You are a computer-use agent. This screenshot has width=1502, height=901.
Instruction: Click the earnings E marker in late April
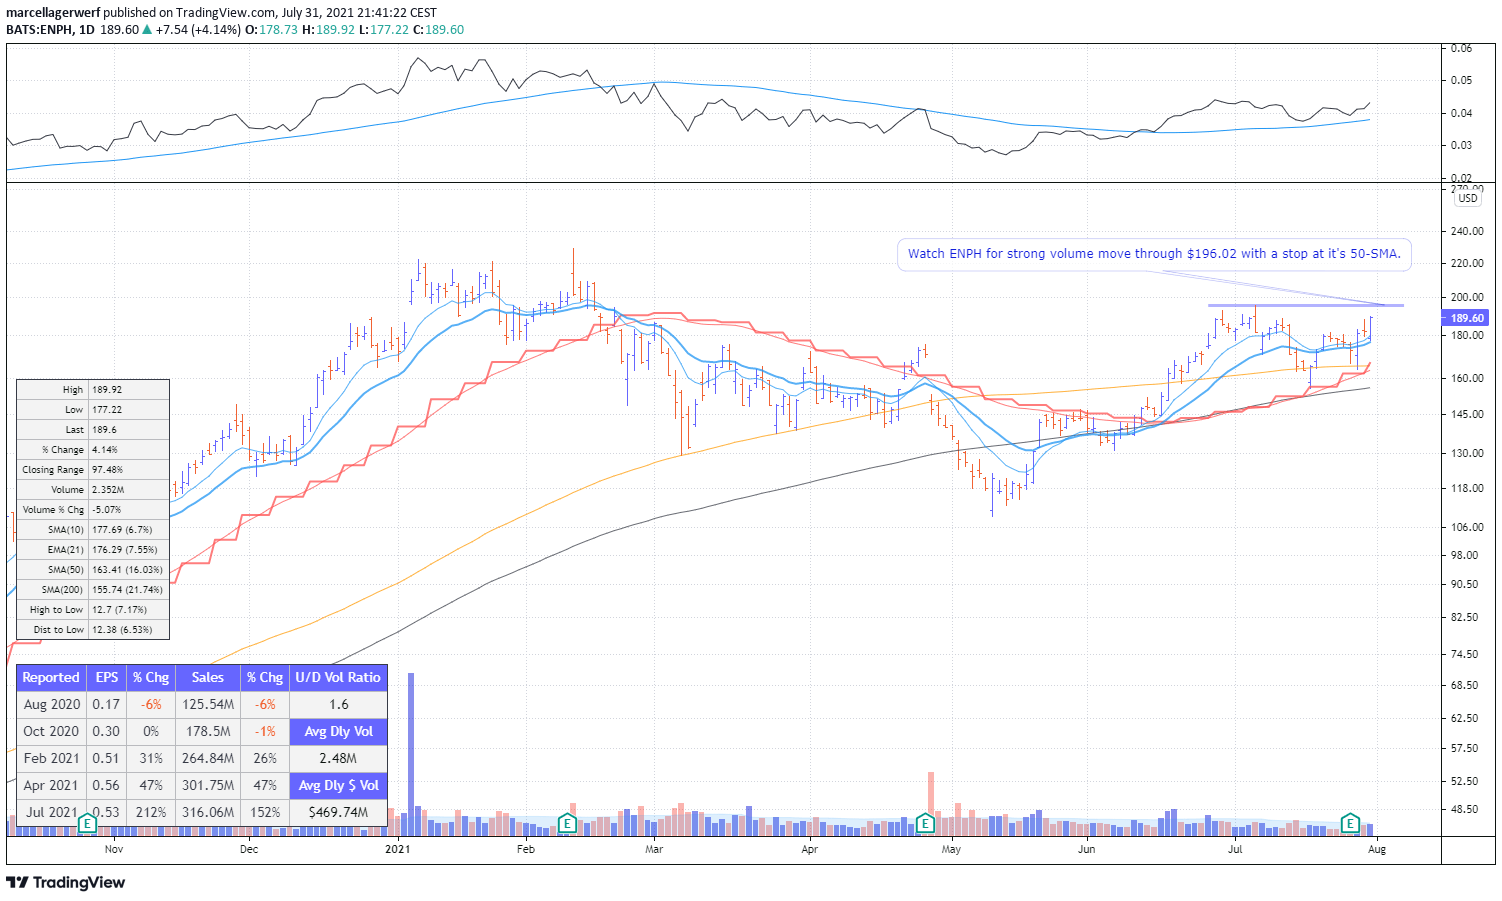(925, 824)
